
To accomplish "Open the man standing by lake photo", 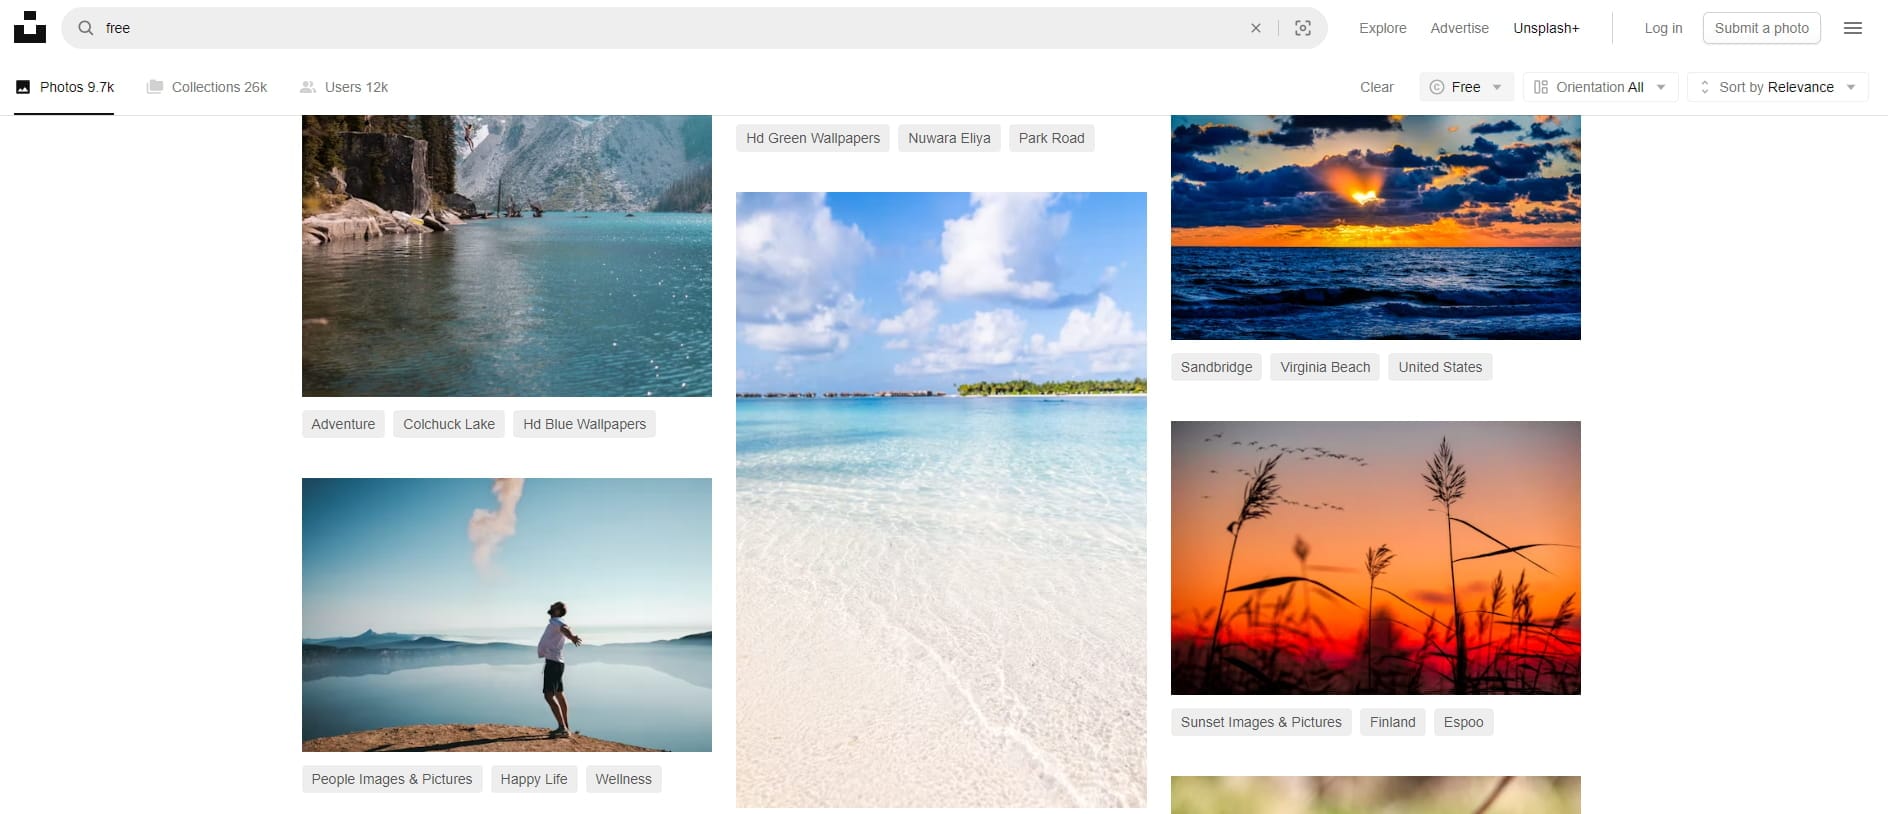I will pos(507,615).
